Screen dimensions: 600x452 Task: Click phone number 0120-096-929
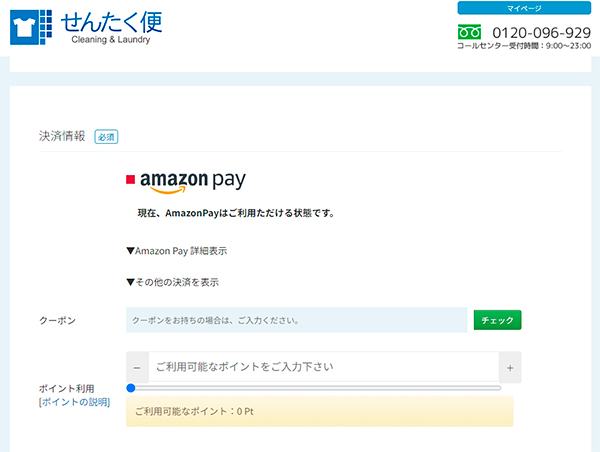pyautogui.click(x=541, y=33)
